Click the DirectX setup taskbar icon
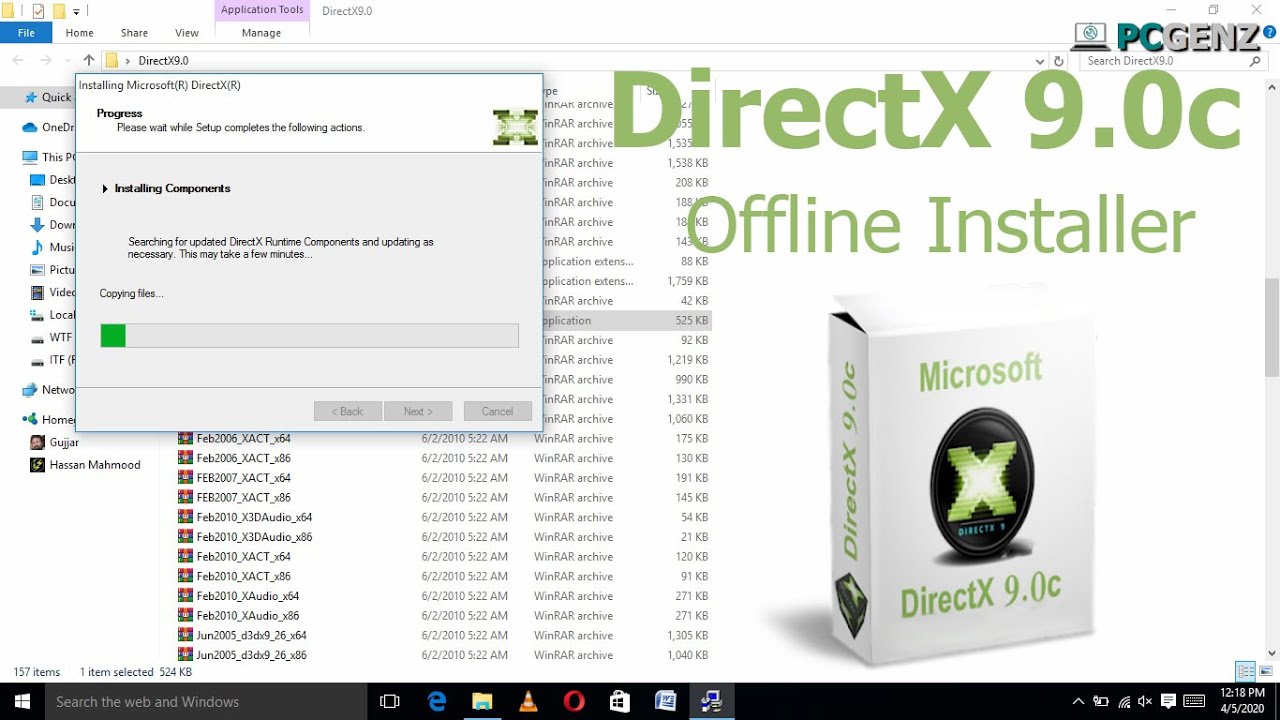The height and width of the screenshot is (720, 1280). 711,702
